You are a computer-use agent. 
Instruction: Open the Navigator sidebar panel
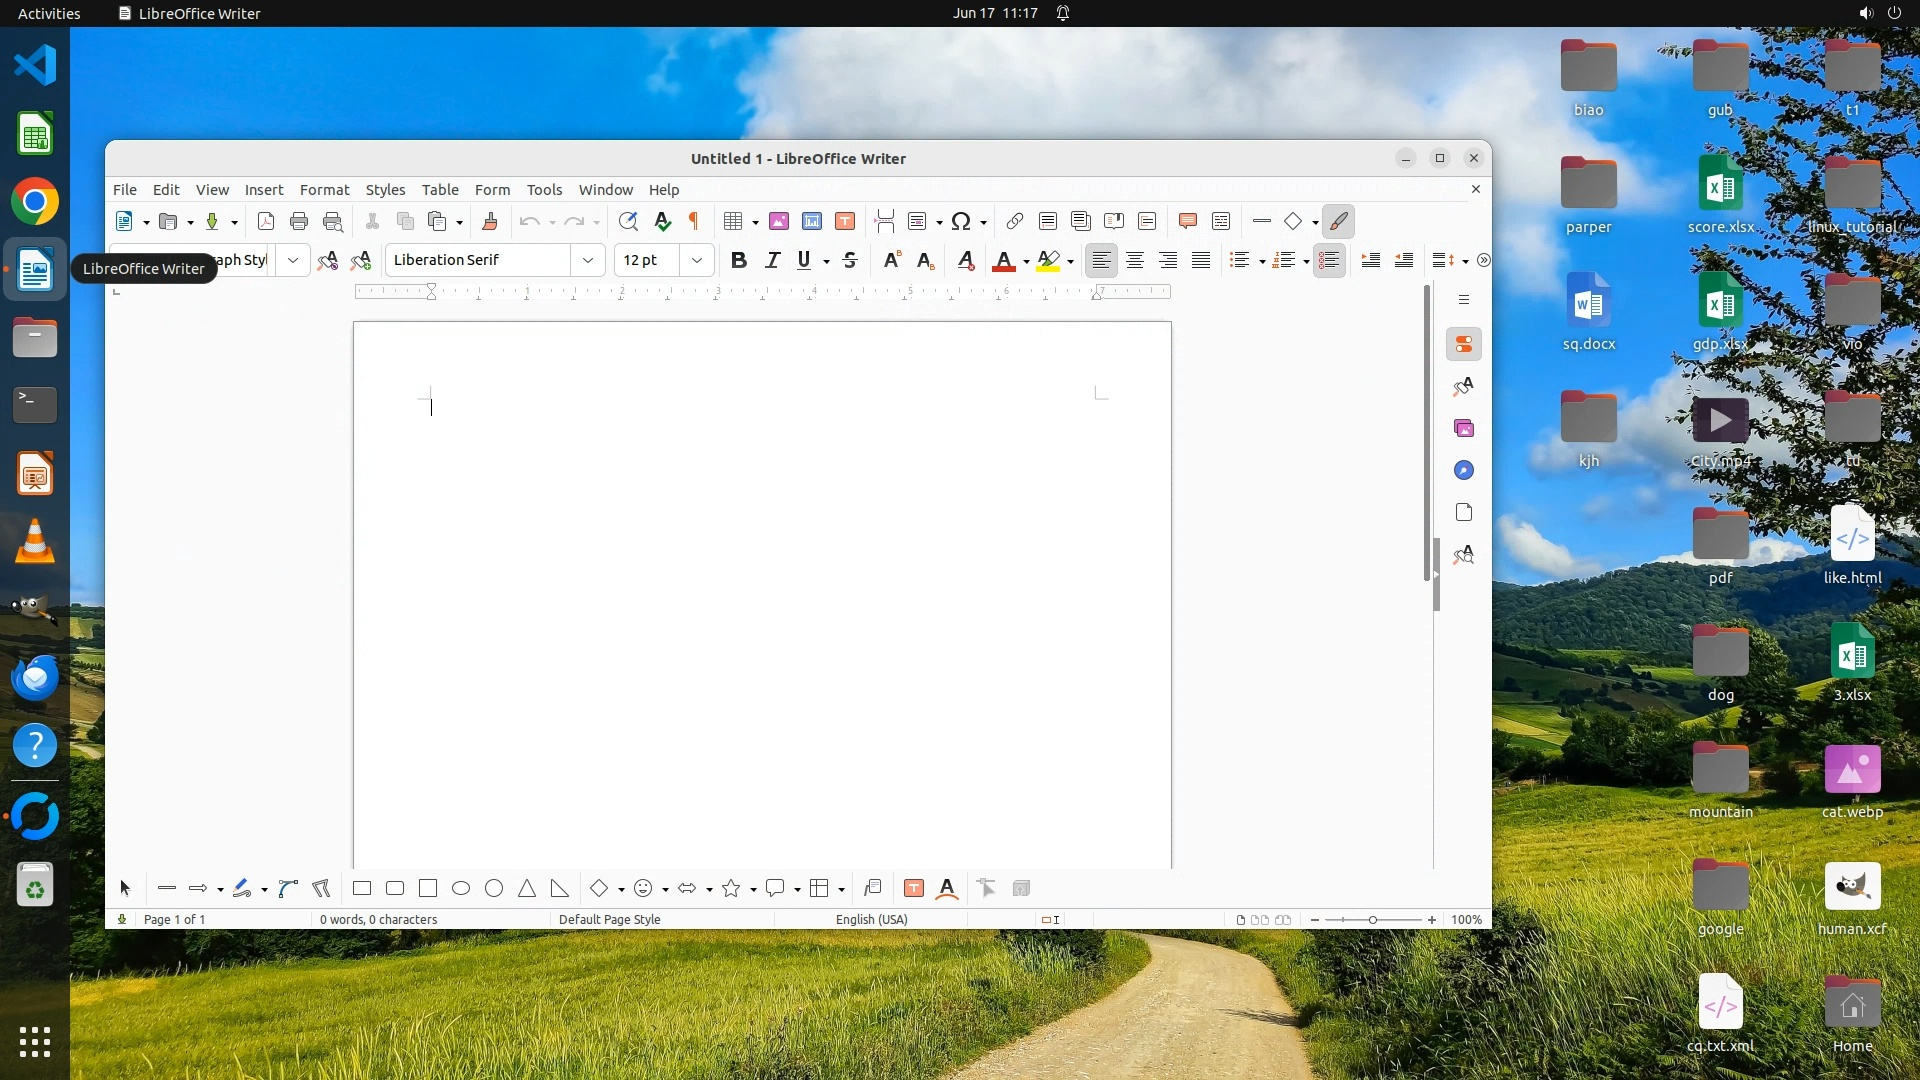click(x=1464, y=471)
